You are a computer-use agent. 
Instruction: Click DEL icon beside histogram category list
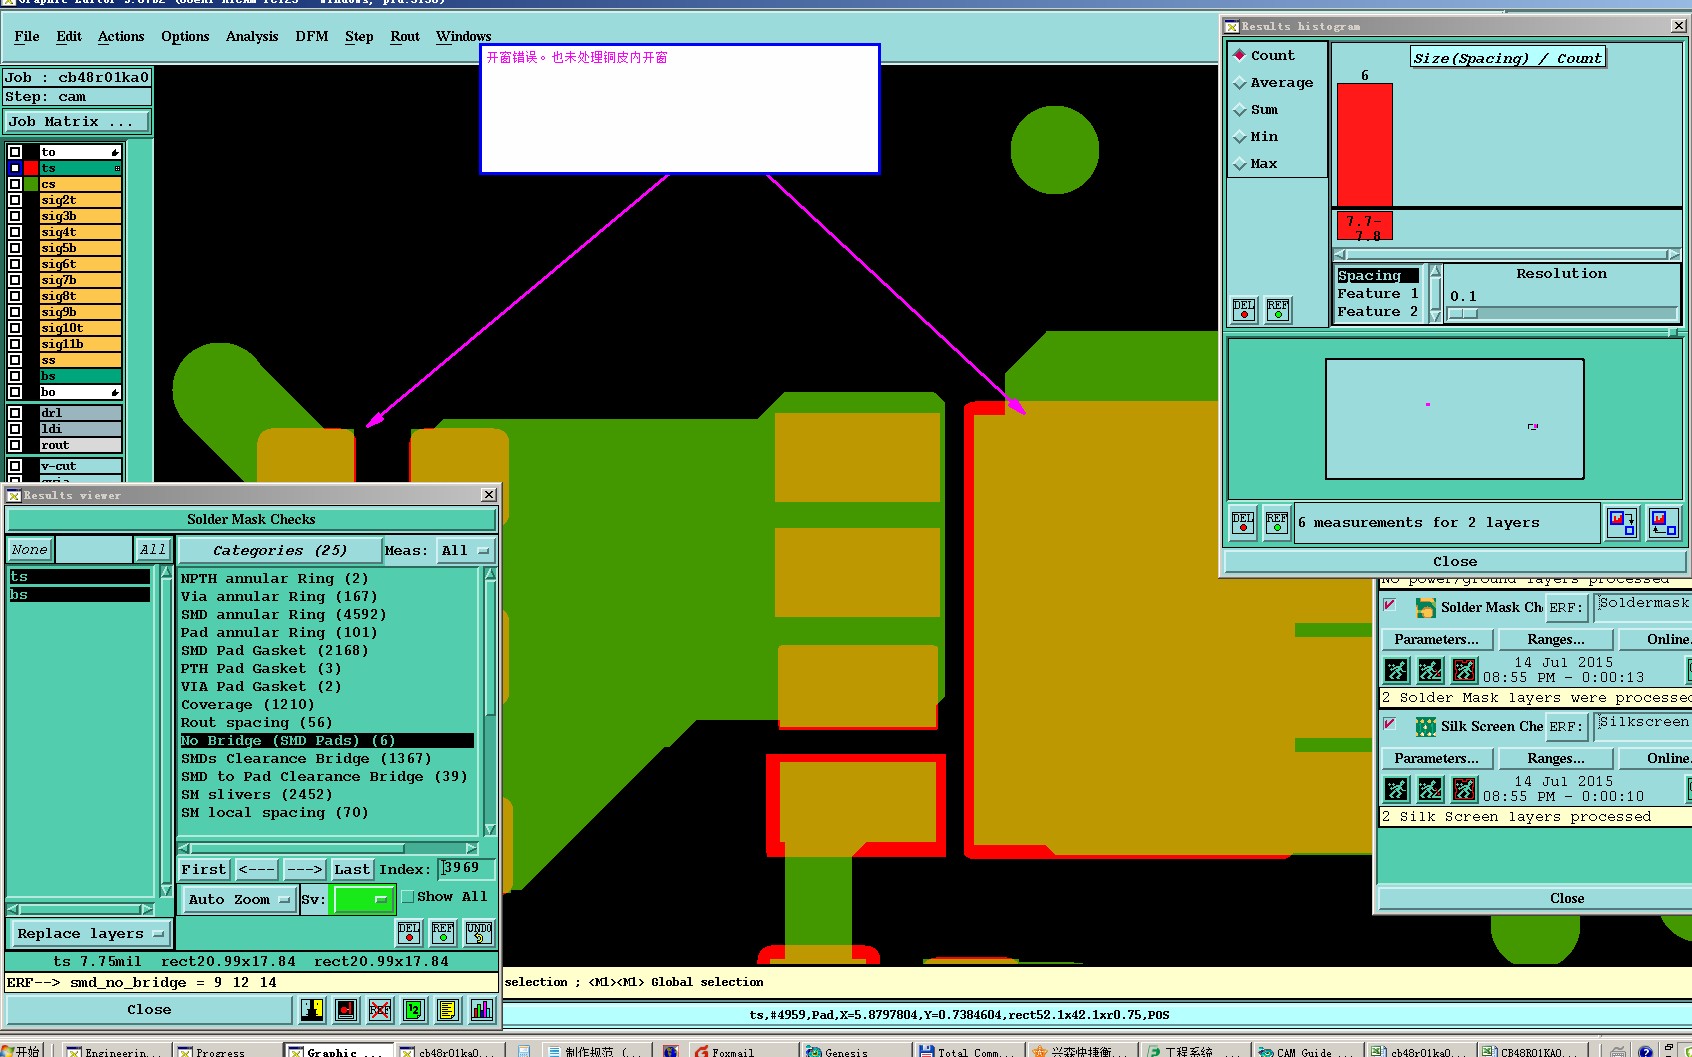pos(1244,310)
